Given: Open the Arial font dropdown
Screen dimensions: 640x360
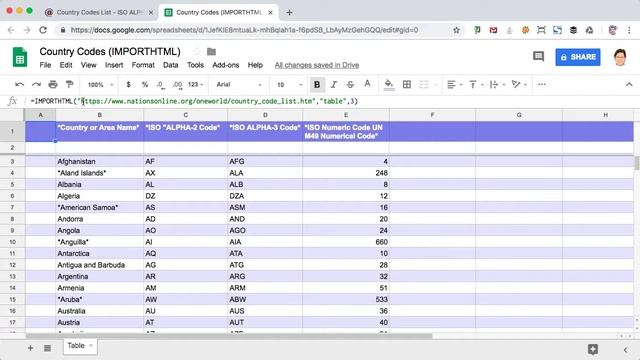Looking at the screenshot, I should 239,84.
